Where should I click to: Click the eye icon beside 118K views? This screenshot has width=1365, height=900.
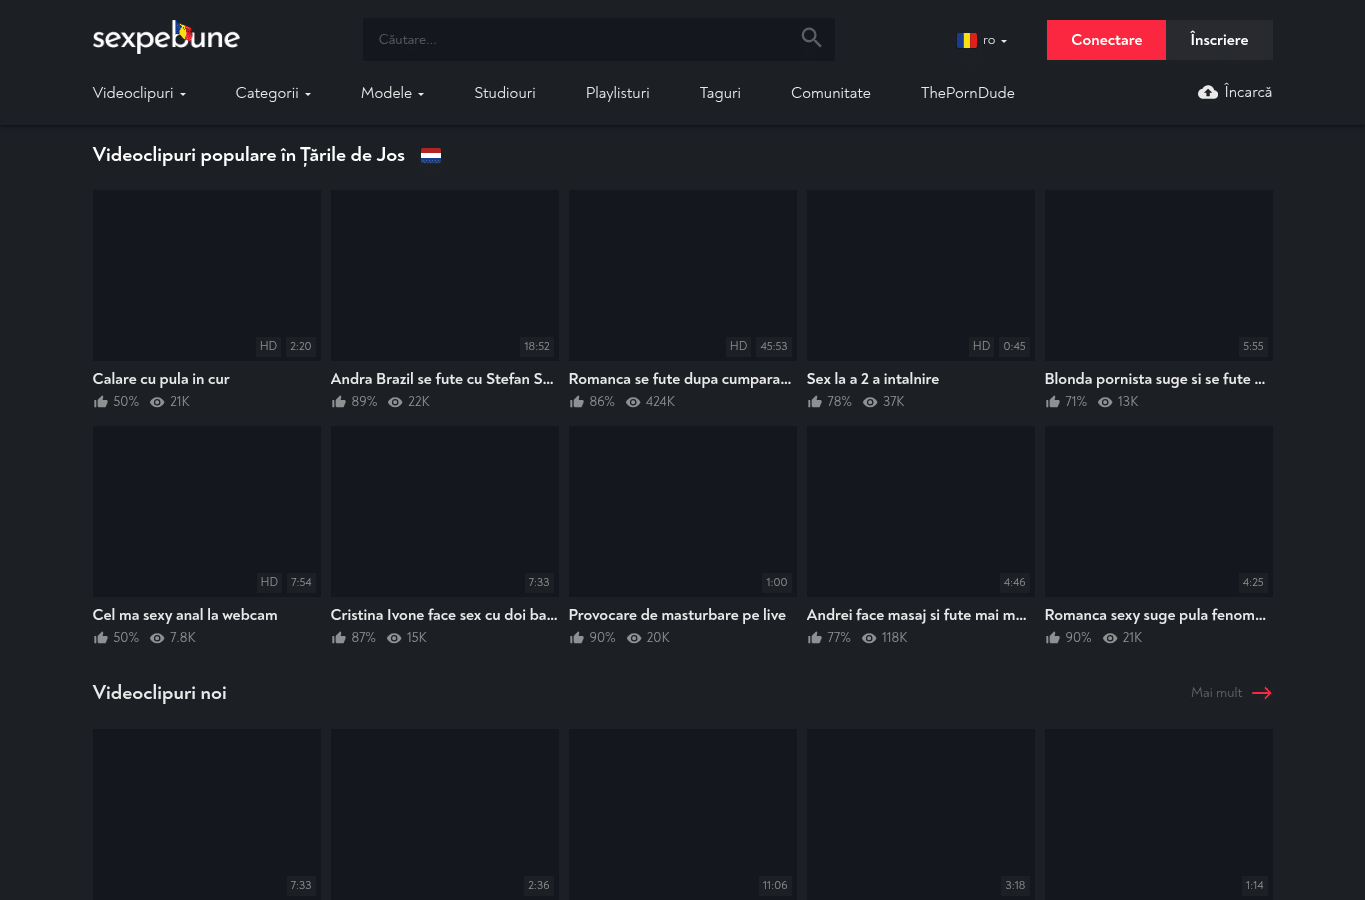point(869,638)
